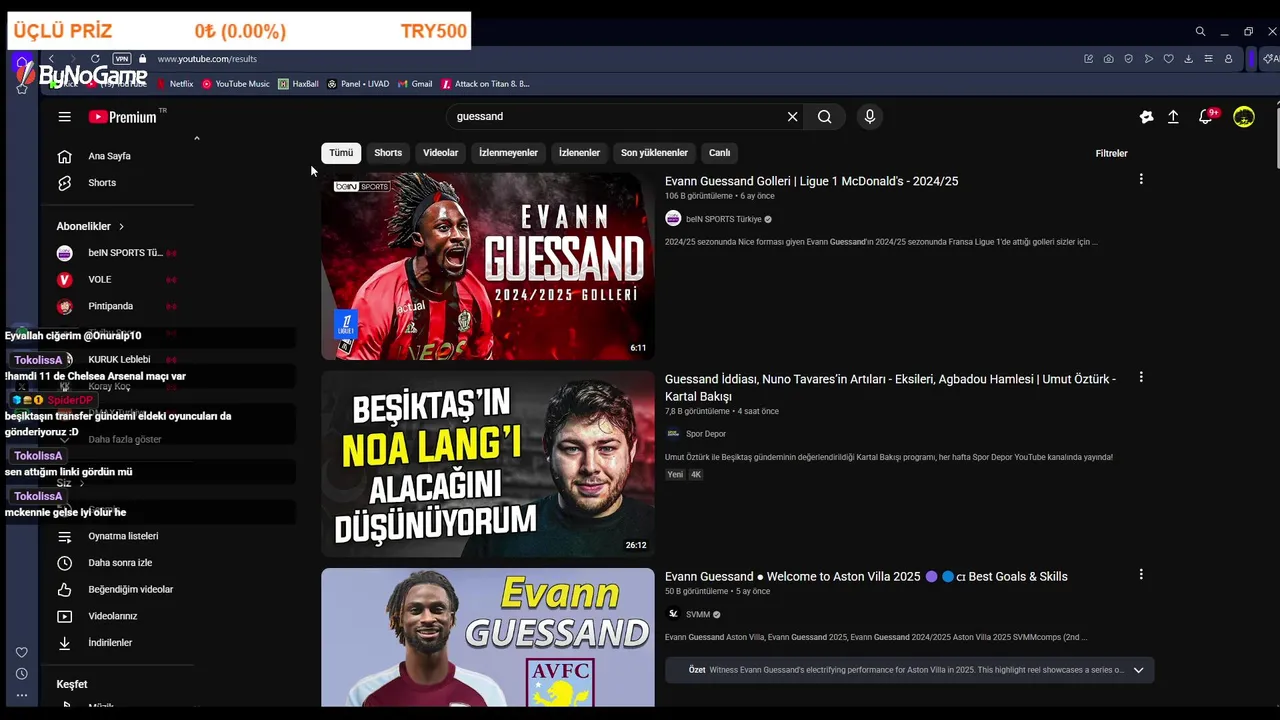1280x720 pixels.
Task: Open the Filtreler search filters
Action: 1111,153
